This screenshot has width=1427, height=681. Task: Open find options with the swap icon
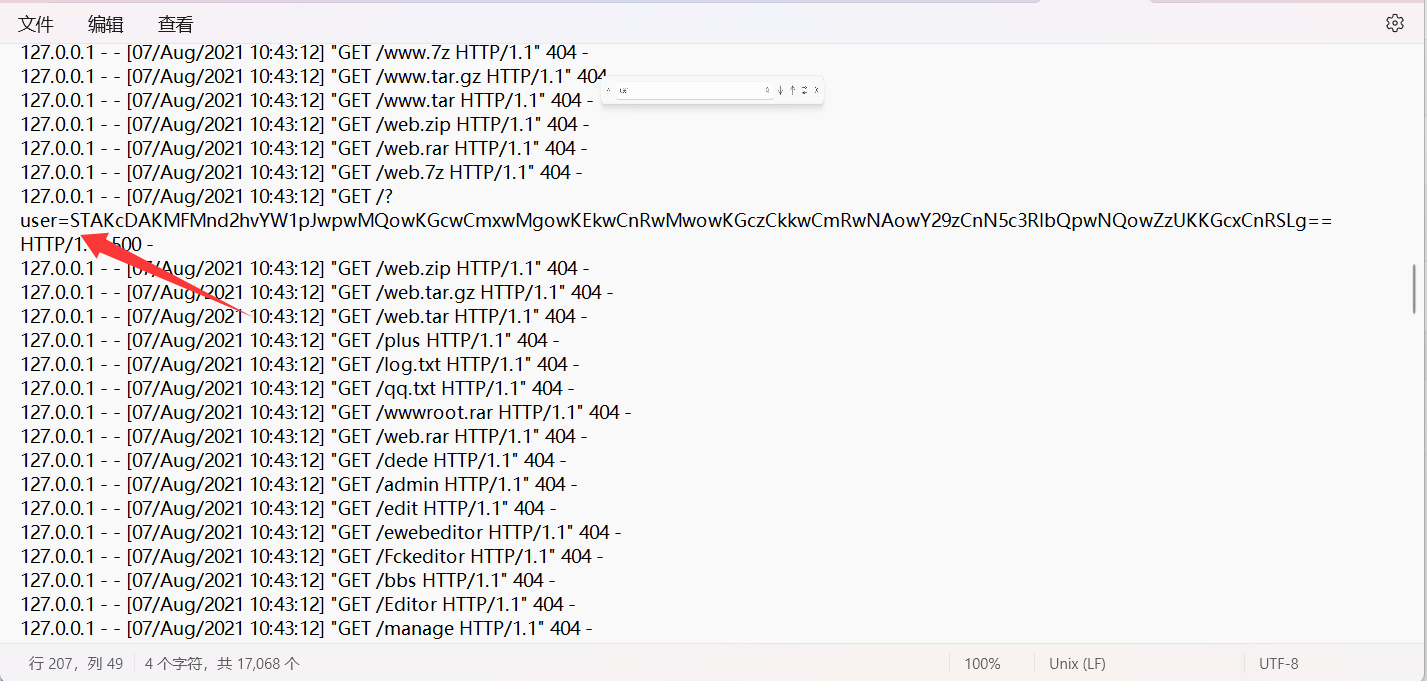tap(804, 90)
